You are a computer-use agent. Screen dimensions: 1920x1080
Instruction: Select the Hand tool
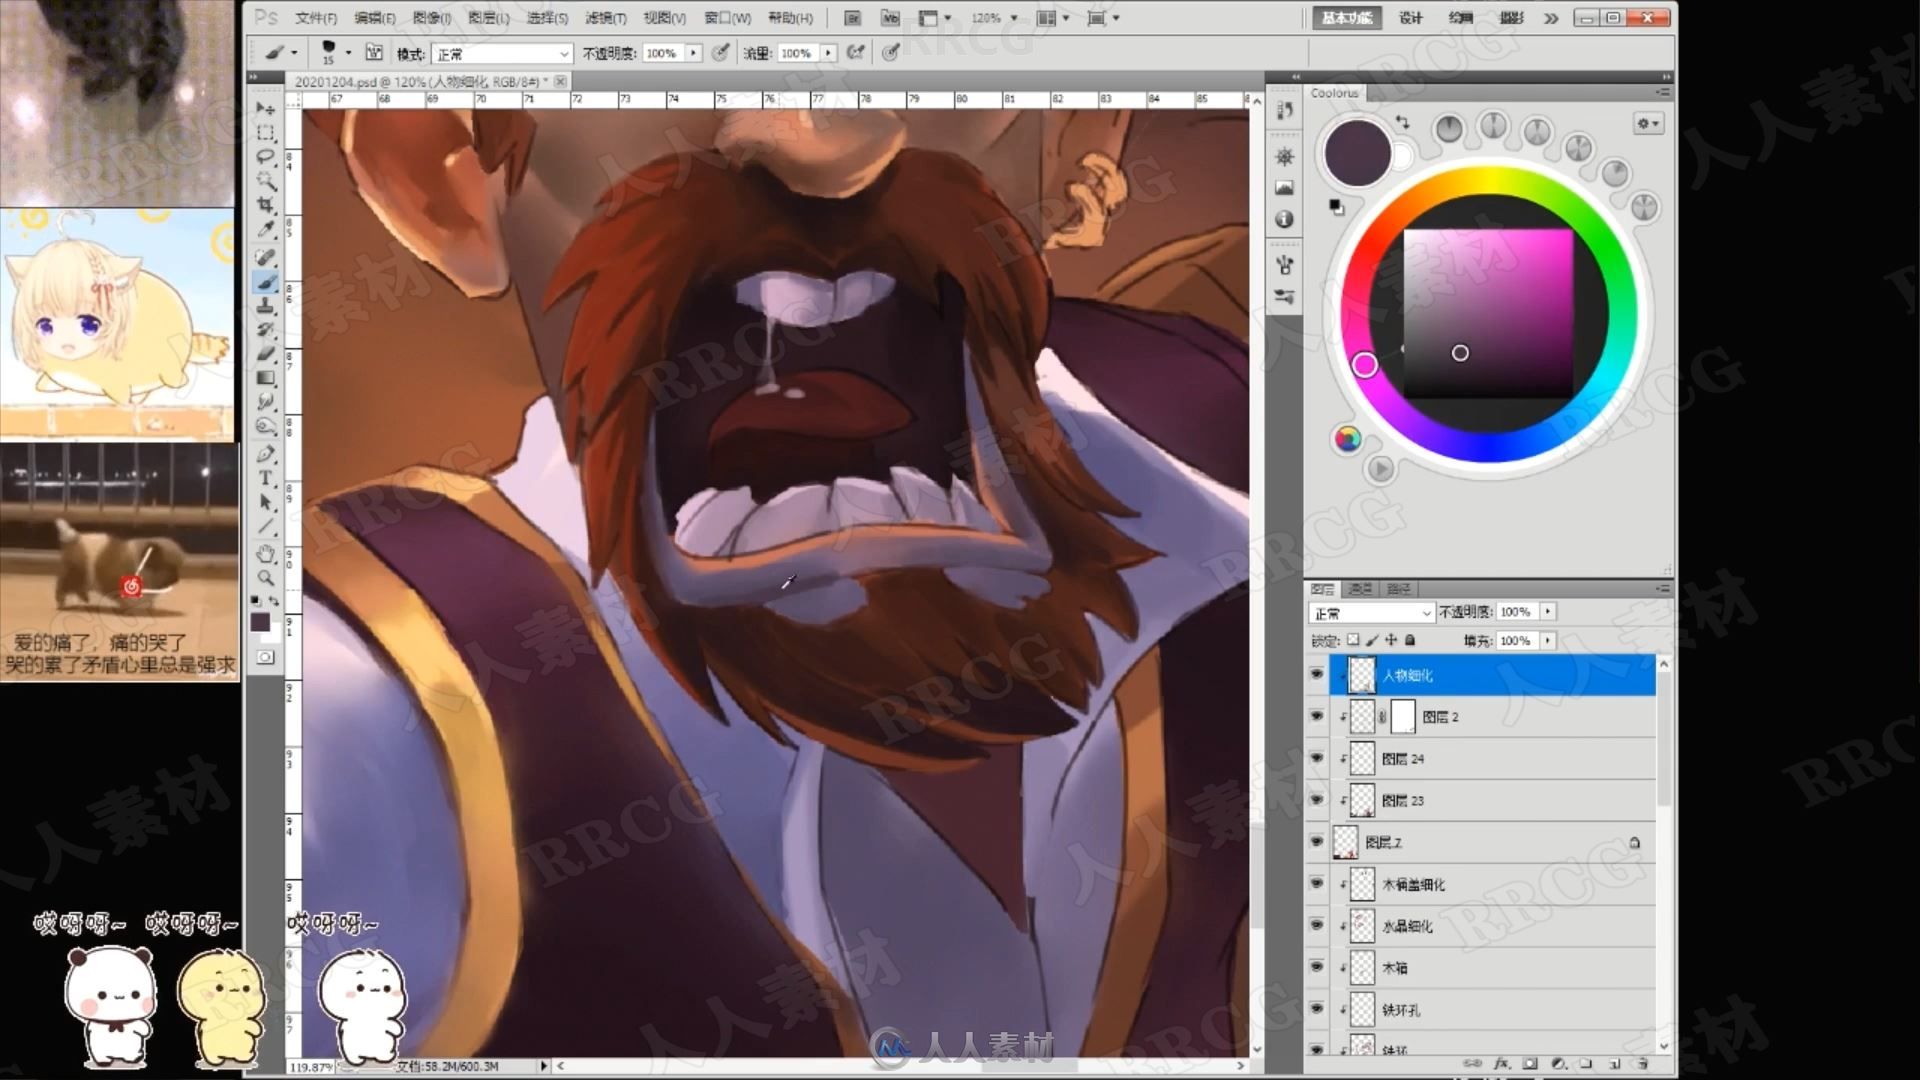265,553
